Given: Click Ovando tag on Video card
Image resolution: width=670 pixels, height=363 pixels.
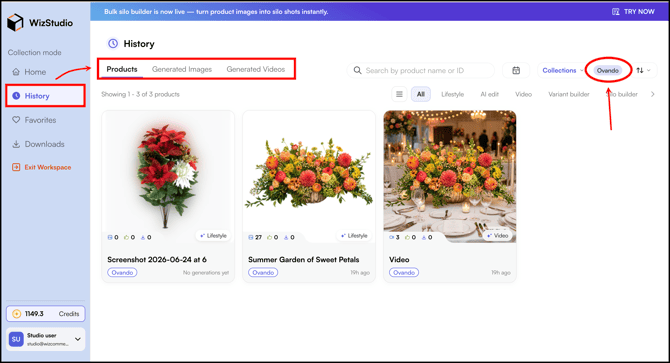Looking at the screenshot, I should point(404,272).
